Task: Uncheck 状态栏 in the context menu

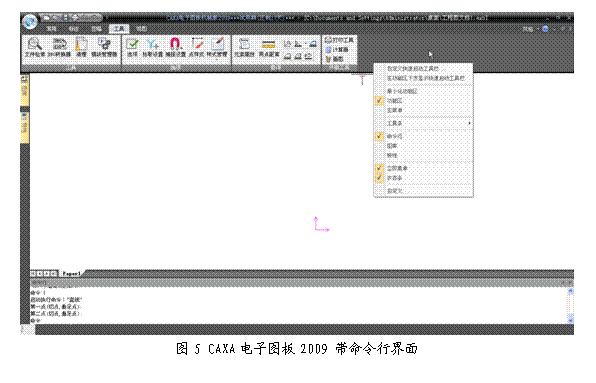Action: point(423,178)
